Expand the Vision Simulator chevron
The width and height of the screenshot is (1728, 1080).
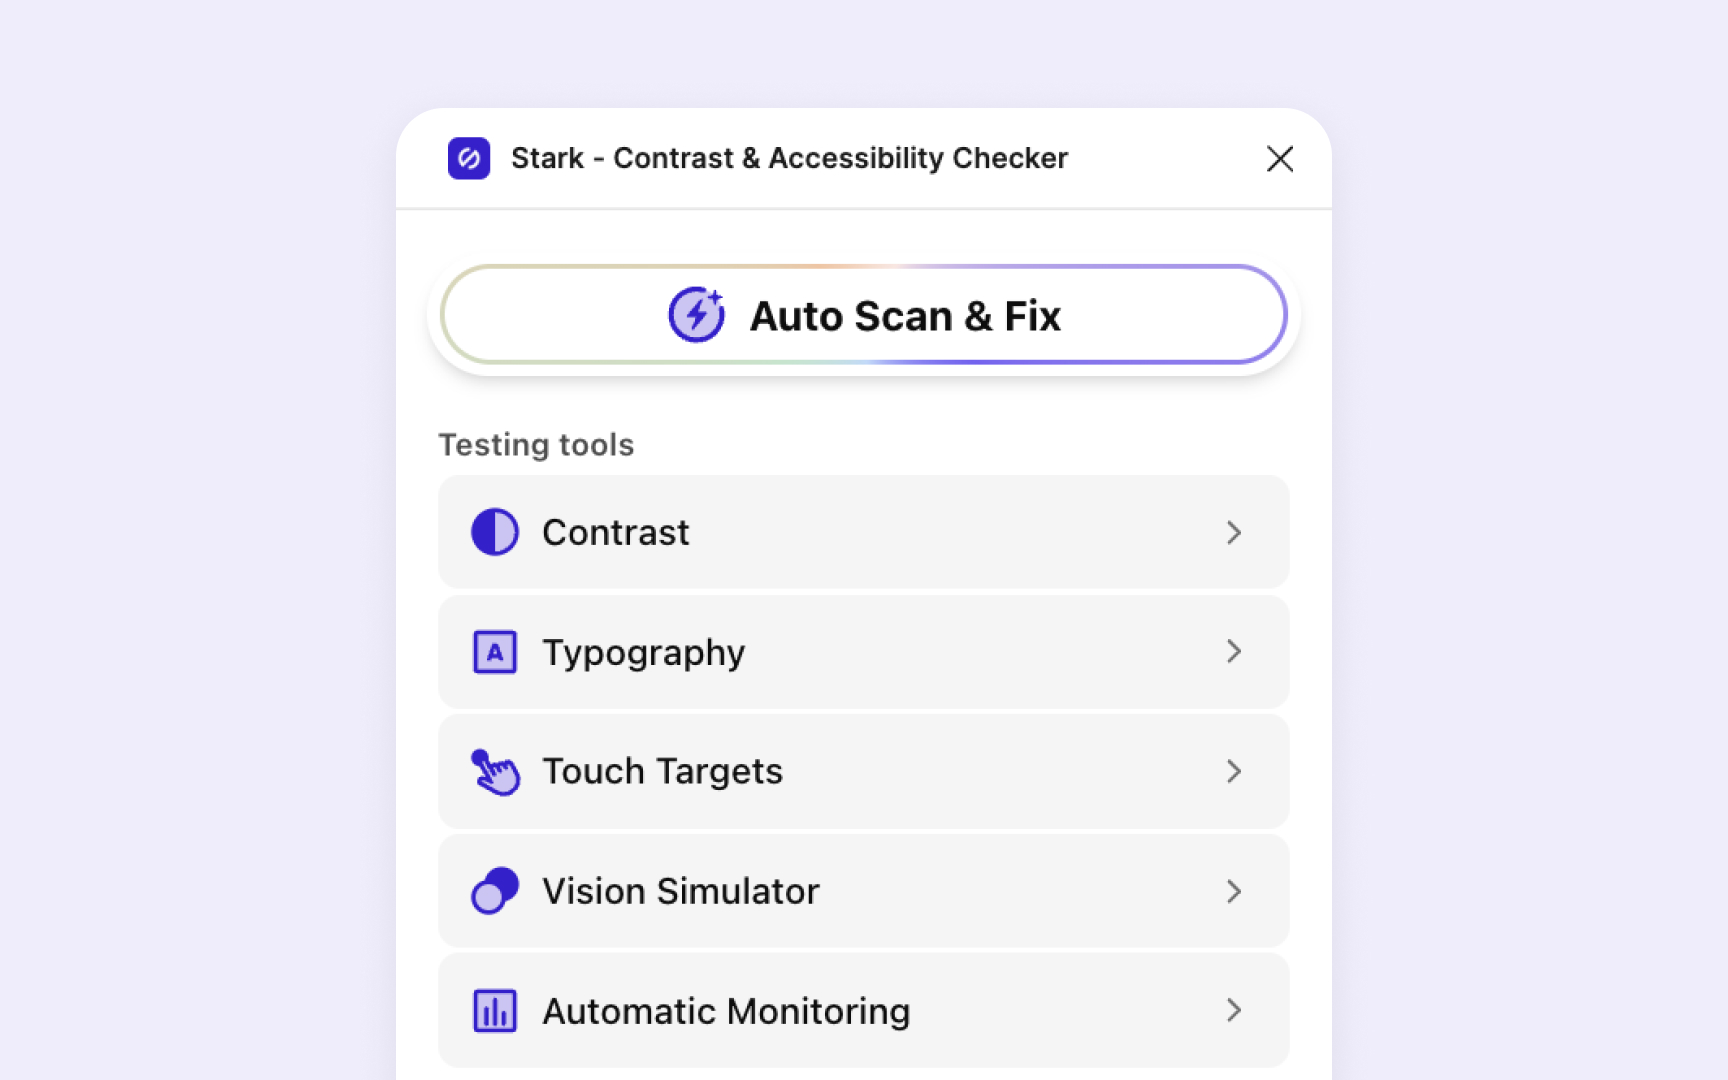1234,891
